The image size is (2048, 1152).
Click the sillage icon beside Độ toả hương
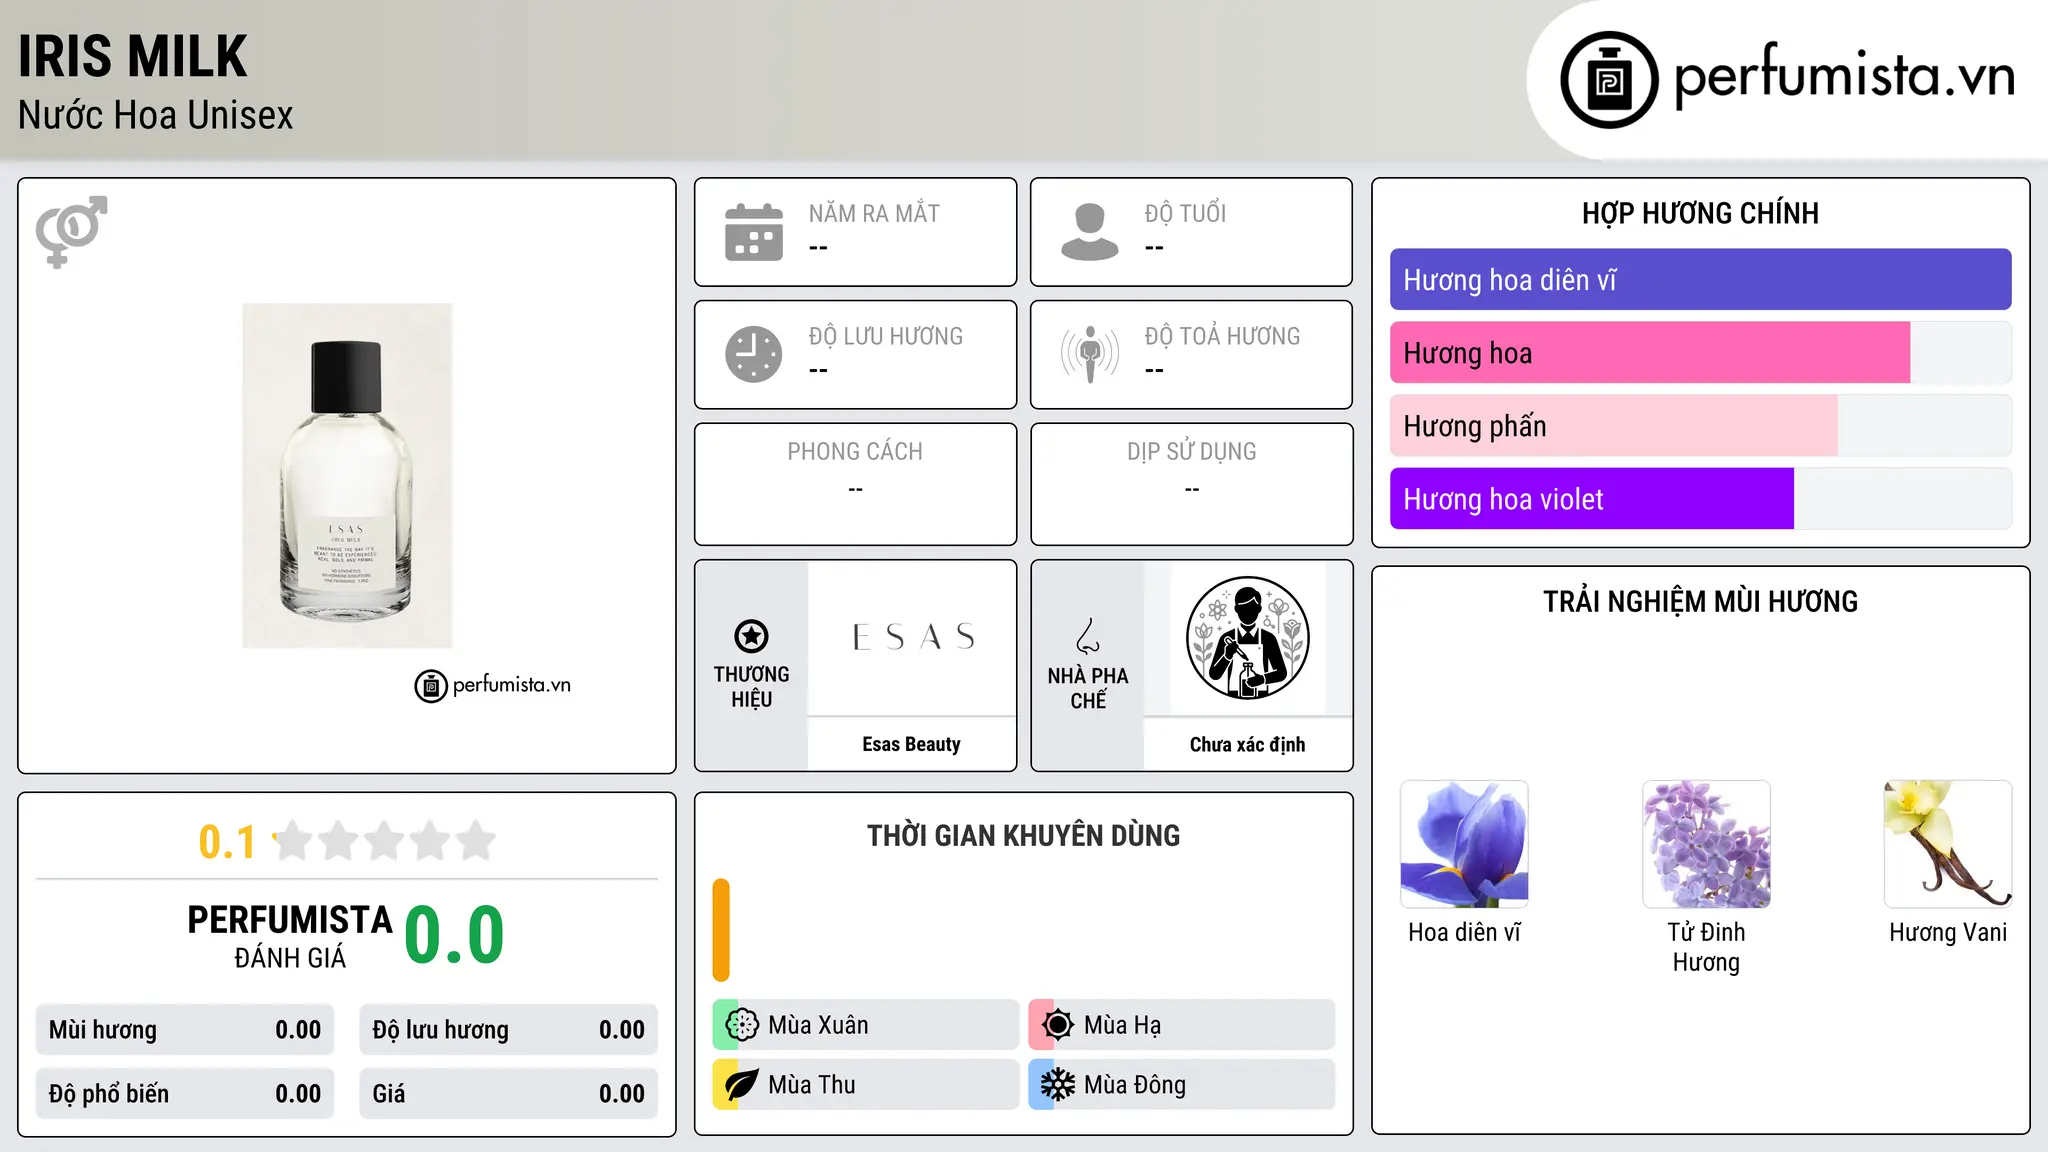1090,354
